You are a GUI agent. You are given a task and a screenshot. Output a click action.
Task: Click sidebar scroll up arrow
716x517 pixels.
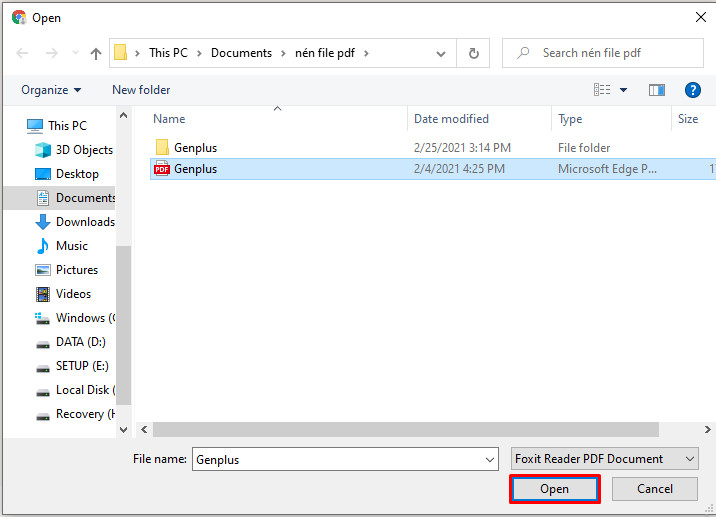123,116
